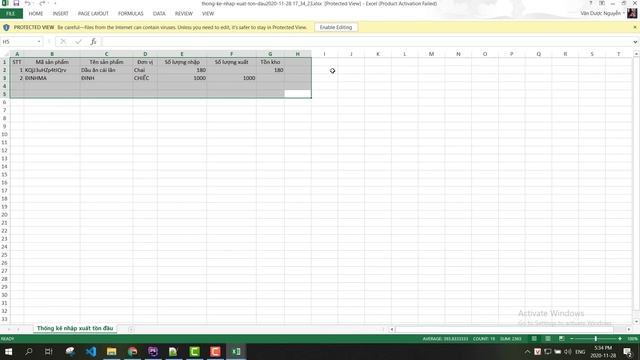Screen dimensions: 640x360
Task: Select the cell containing Dầu ăn cái lân
Action: (x=106, y=70)
